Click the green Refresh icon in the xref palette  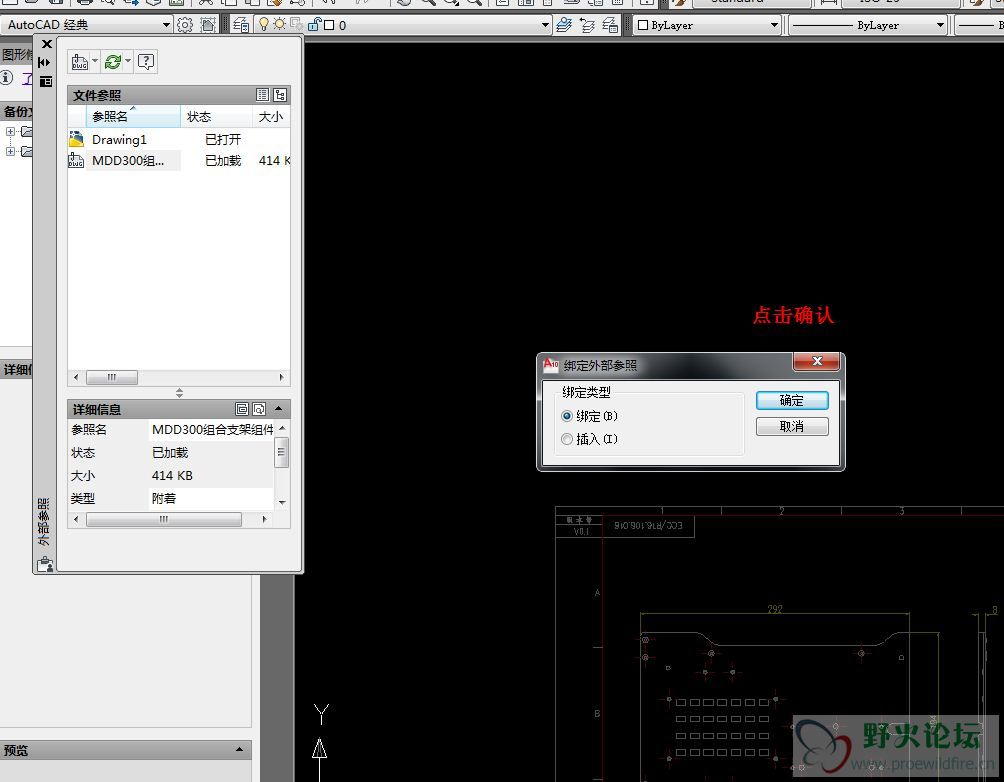[x=113, y=61]
